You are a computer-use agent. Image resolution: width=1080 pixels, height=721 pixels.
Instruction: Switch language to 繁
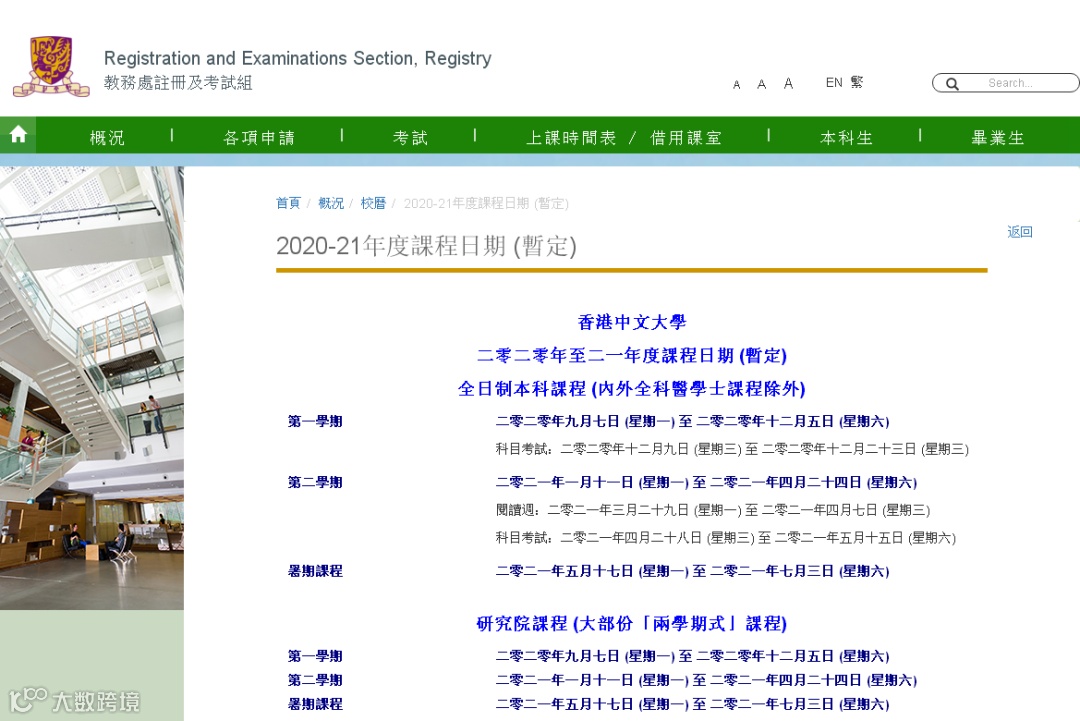(x=856, y=83)
